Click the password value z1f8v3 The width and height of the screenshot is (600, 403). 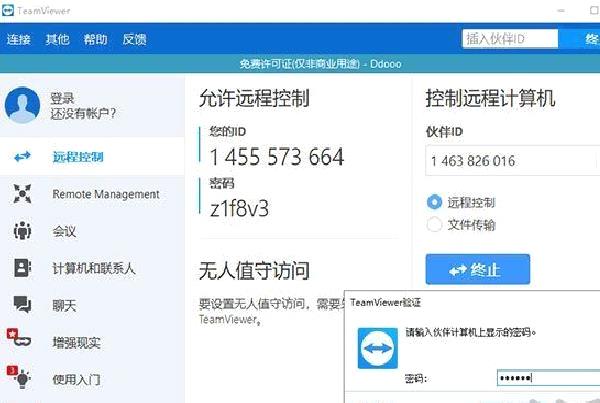click(x=240, y=209)
